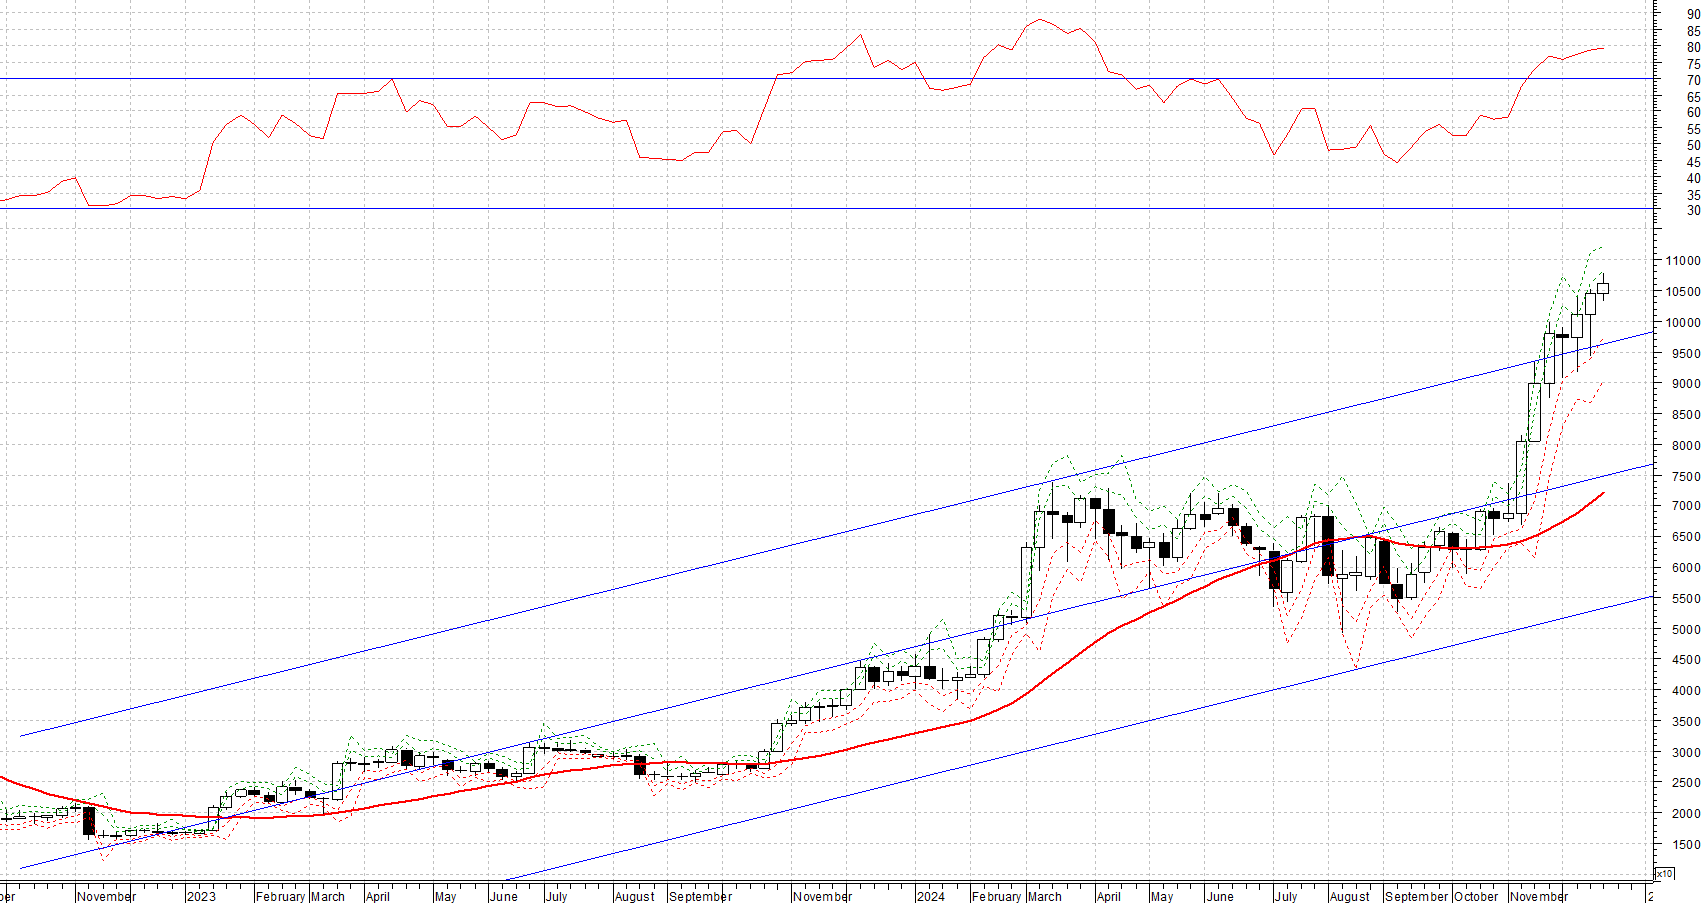The width and height of the screenshot is (1704, 903).
Task: Select the 7500 price axis label
Action: click(x=1685, y=477)
